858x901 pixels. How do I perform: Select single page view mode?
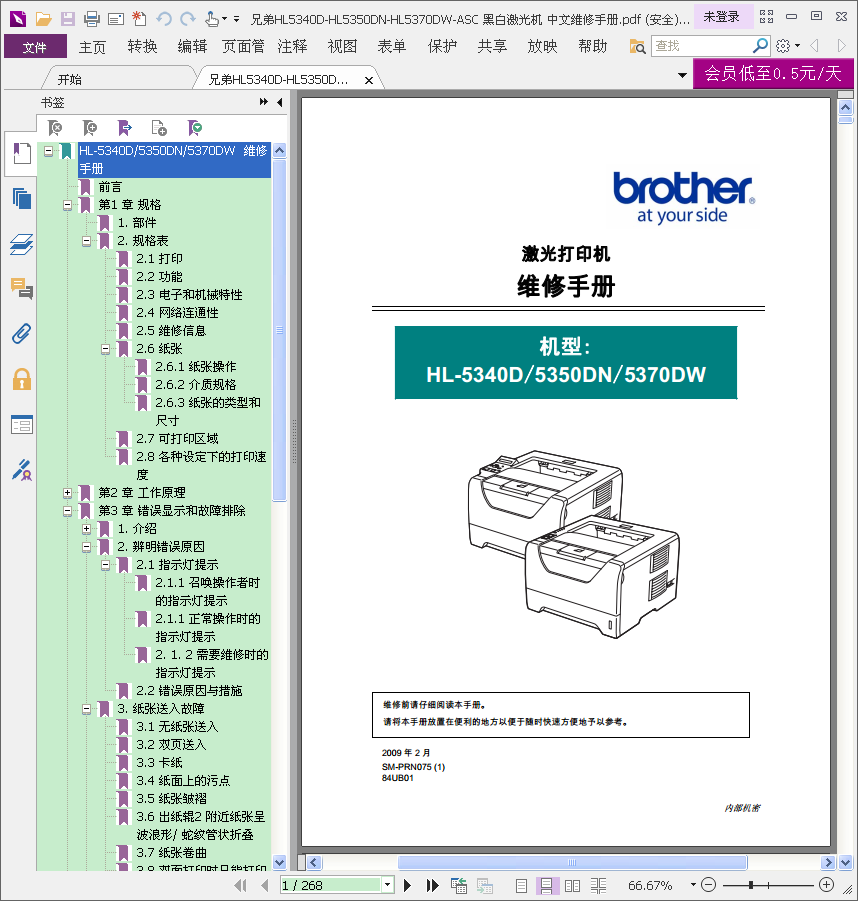pyautogui.click(x=521, y=885)
